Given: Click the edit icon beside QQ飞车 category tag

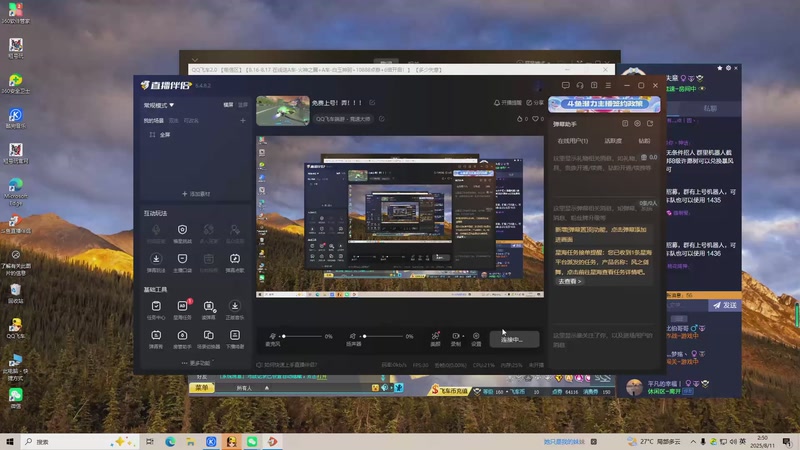Looking at the screenshot, I should coord(382,119).
